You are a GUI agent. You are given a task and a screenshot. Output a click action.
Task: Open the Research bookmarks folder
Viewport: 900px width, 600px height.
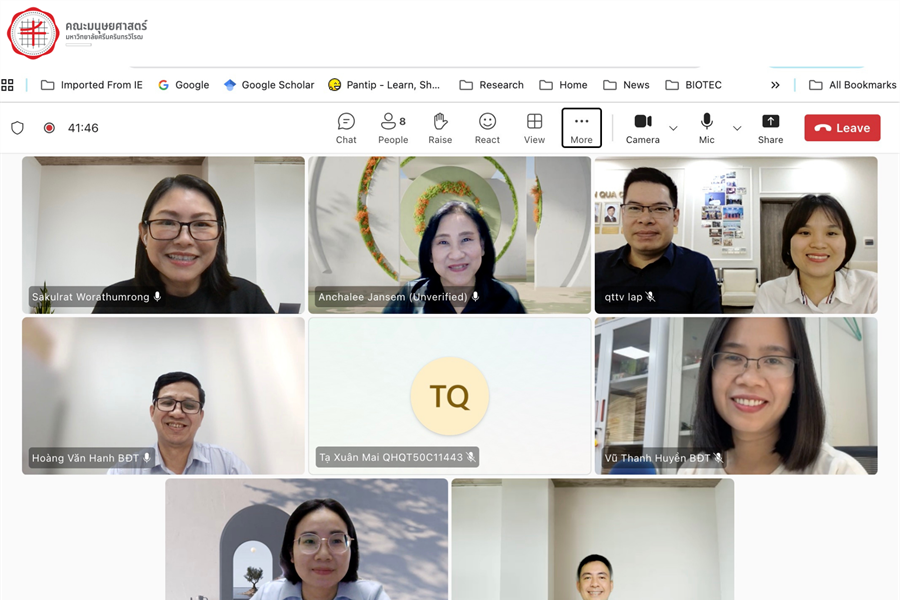coord(491,85)
